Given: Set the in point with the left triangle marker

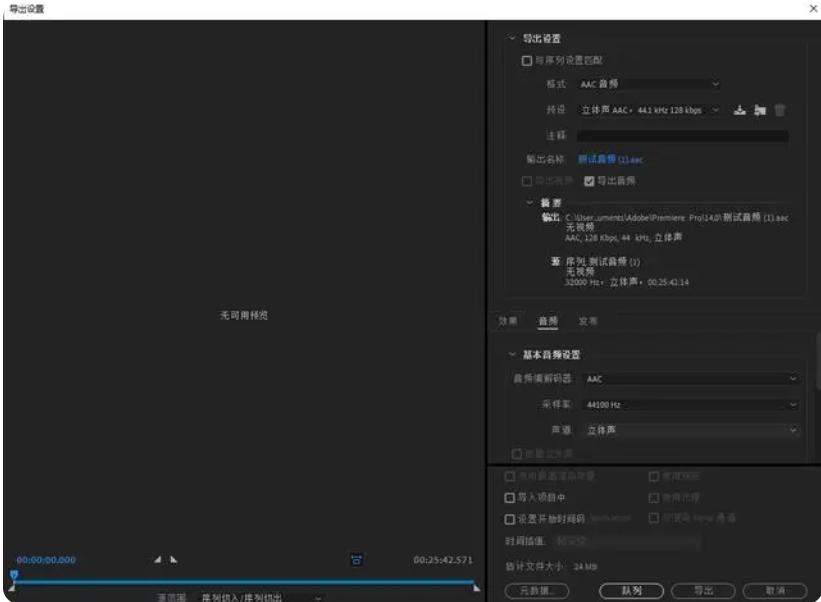Looking at the screenshot, I should point(157,557).
